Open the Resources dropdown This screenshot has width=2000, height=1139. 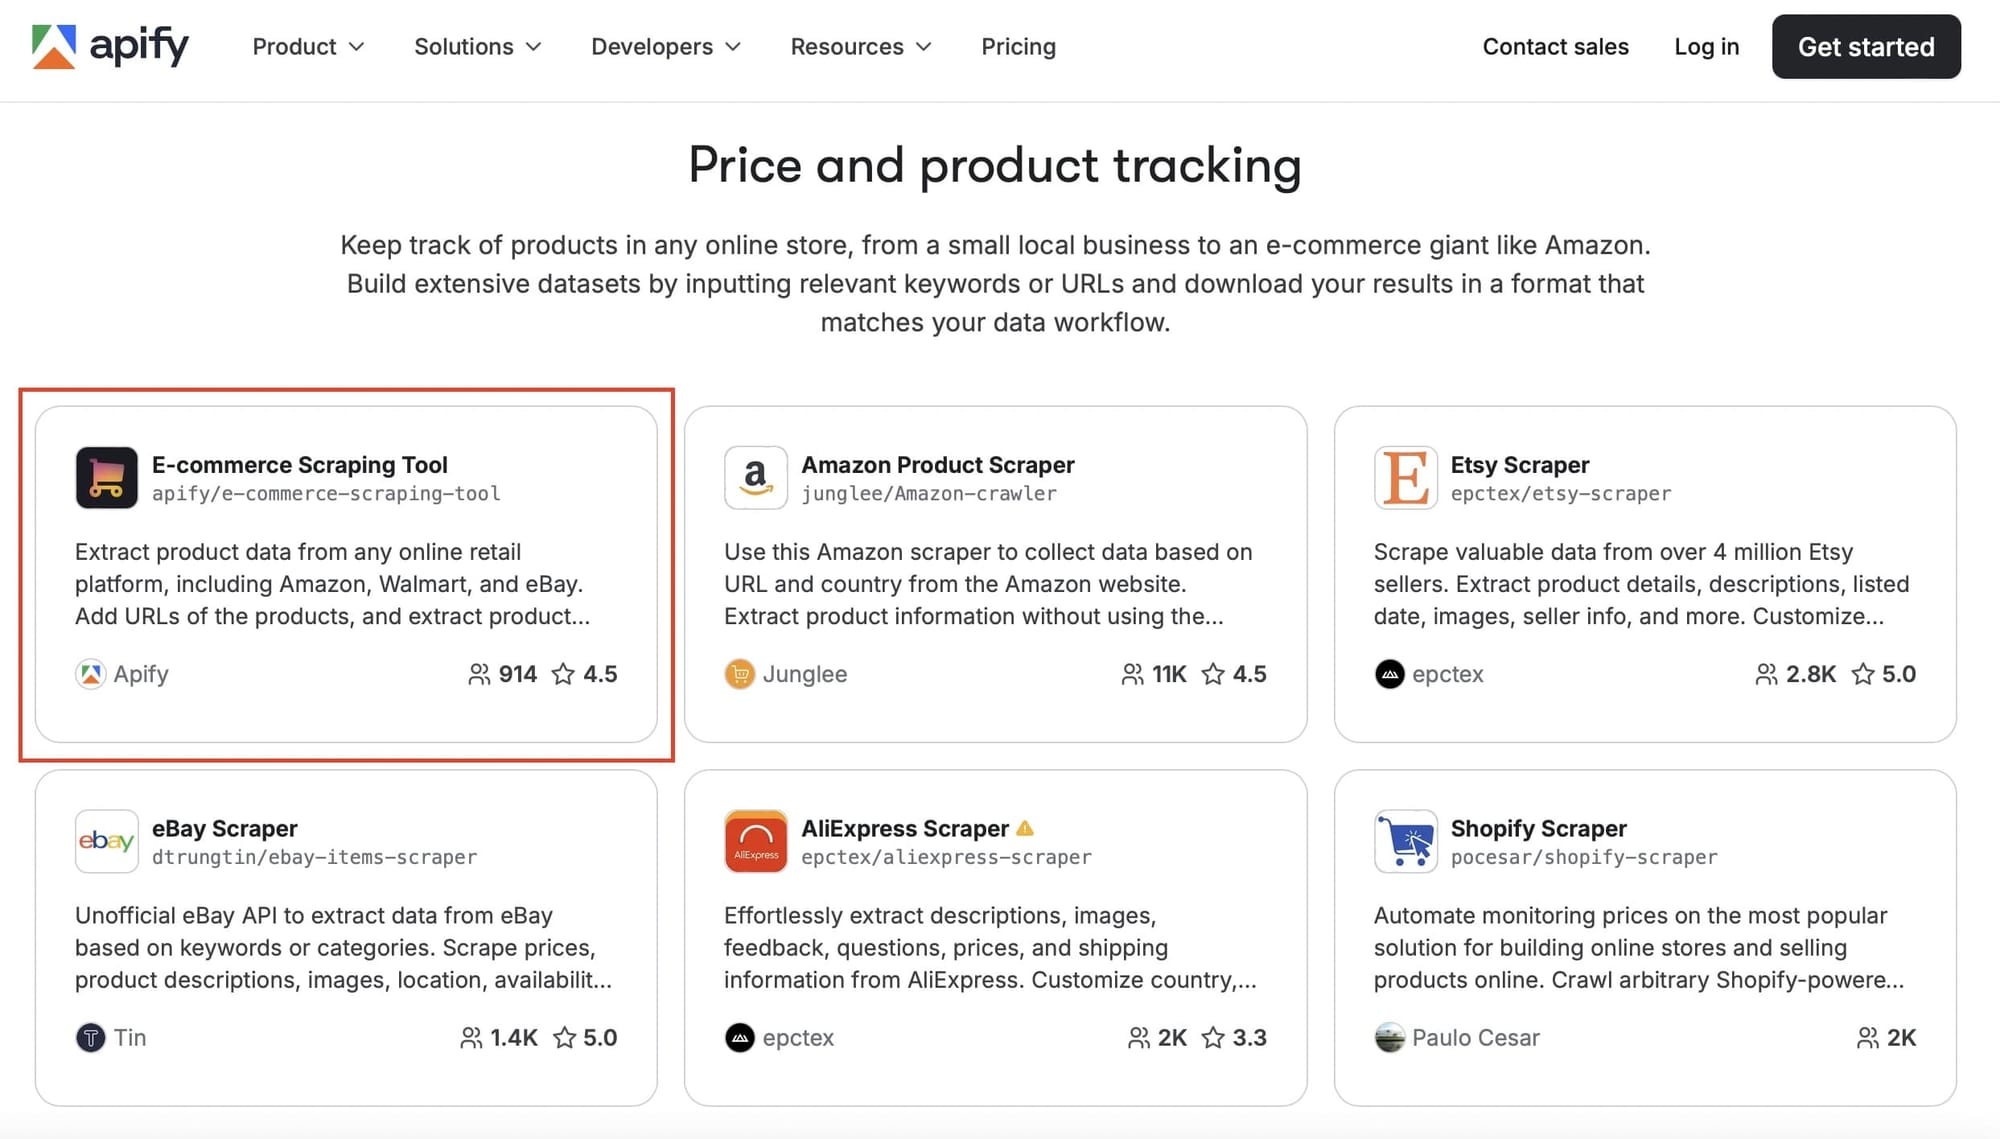coord(860,47)
